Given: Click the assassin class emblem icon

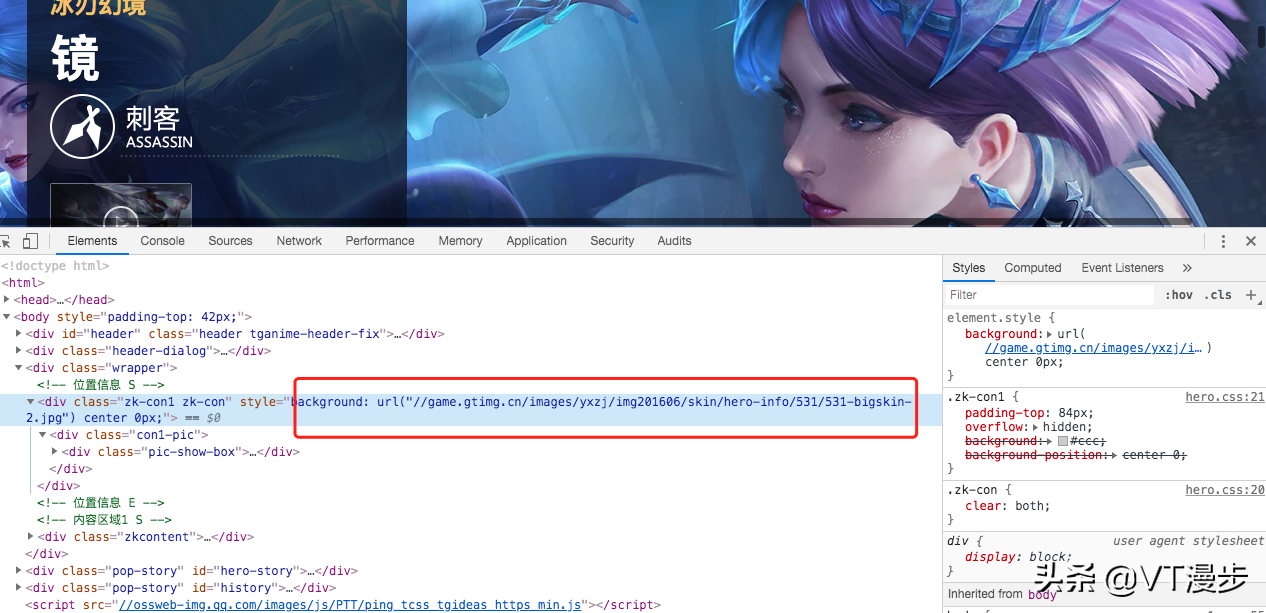Looking at the screenshot, I should coord(83,127).
